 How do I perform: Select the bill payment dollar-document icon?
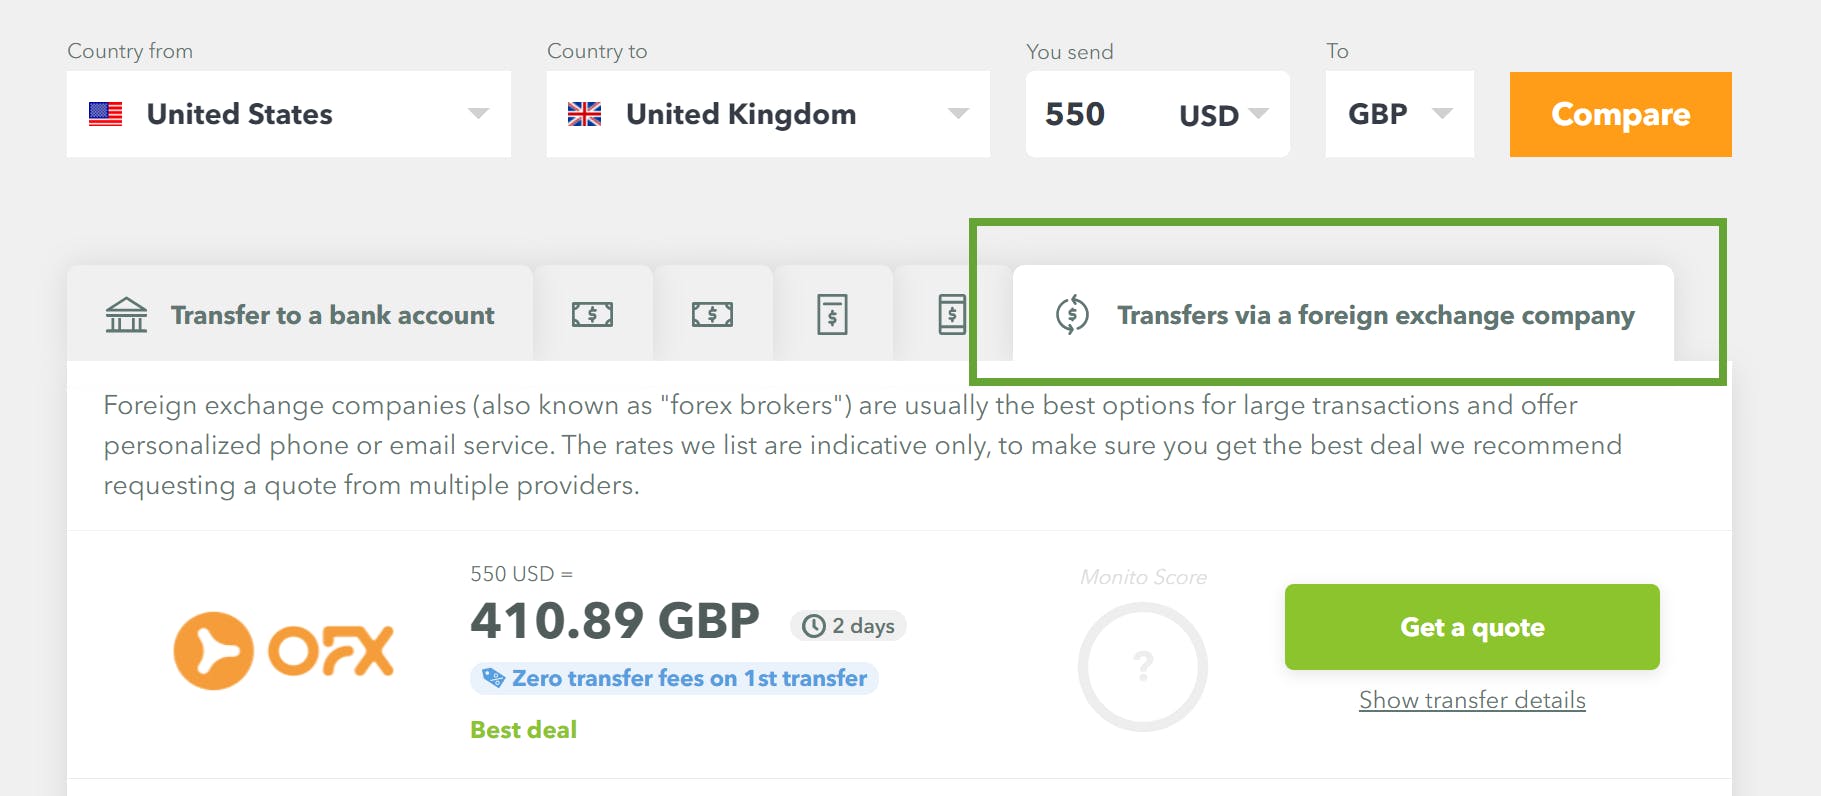(x=833, y=313)
